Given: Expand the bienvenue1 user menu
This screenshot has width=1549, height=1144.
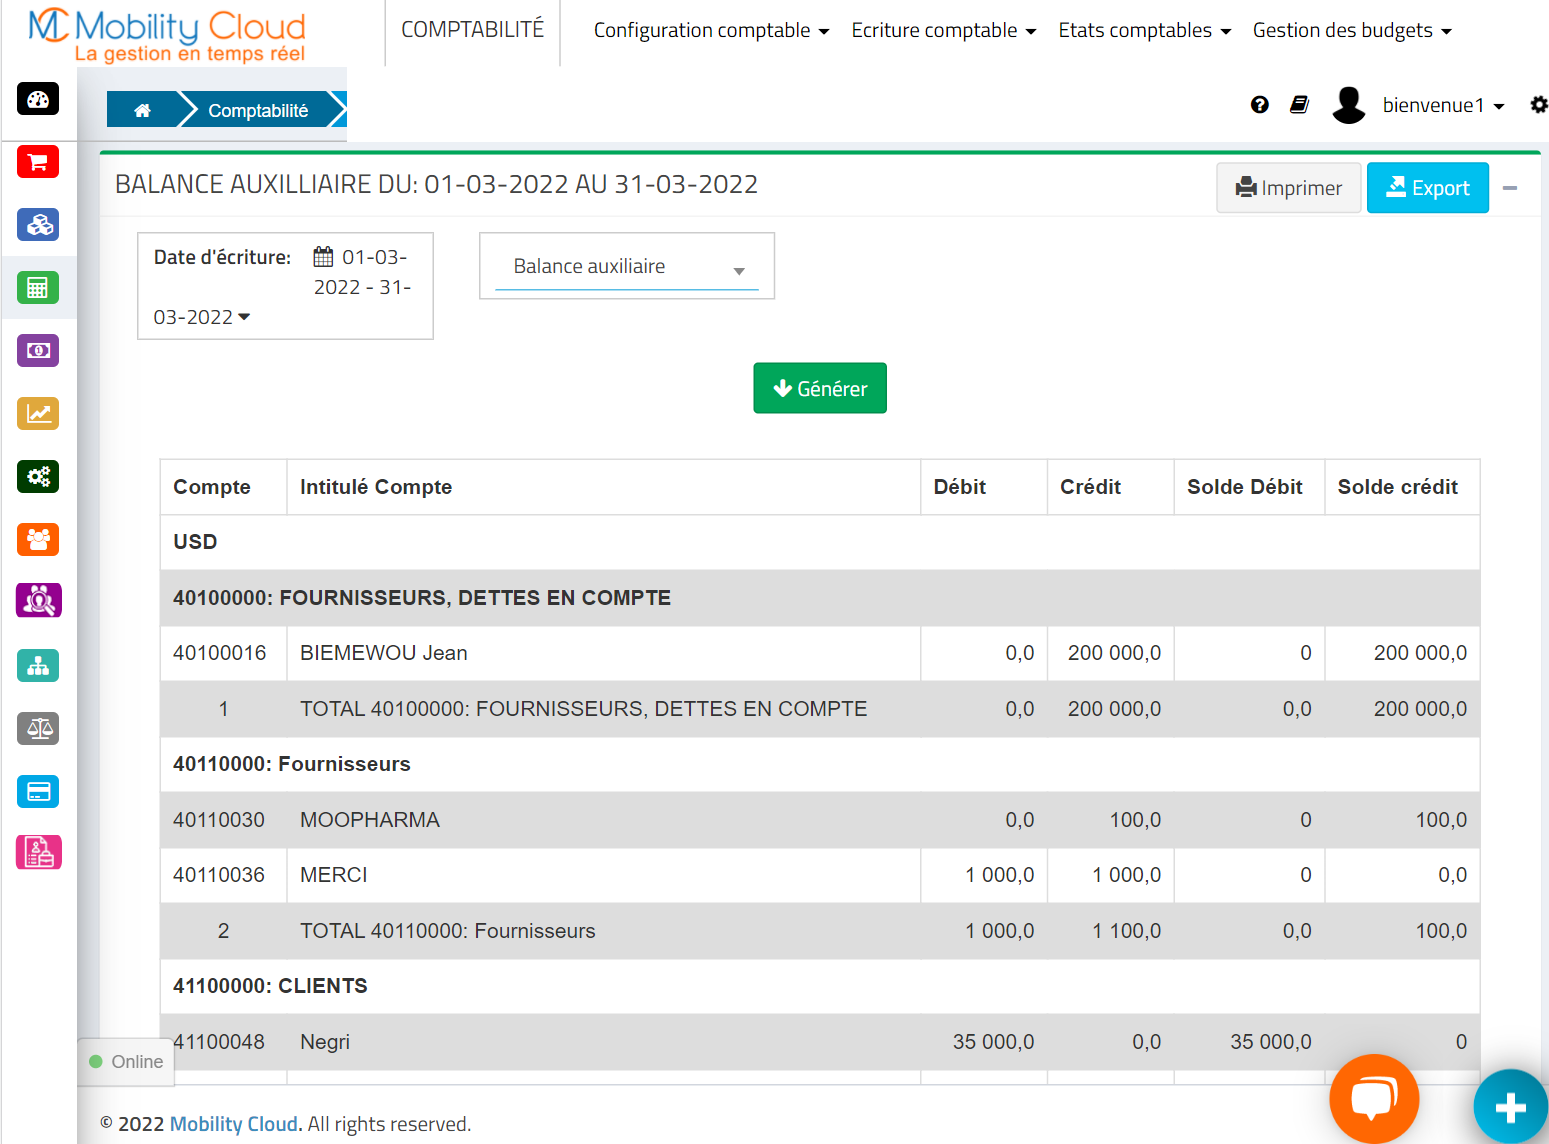Looking at the screenshot, I should (x=1442, y=106).
